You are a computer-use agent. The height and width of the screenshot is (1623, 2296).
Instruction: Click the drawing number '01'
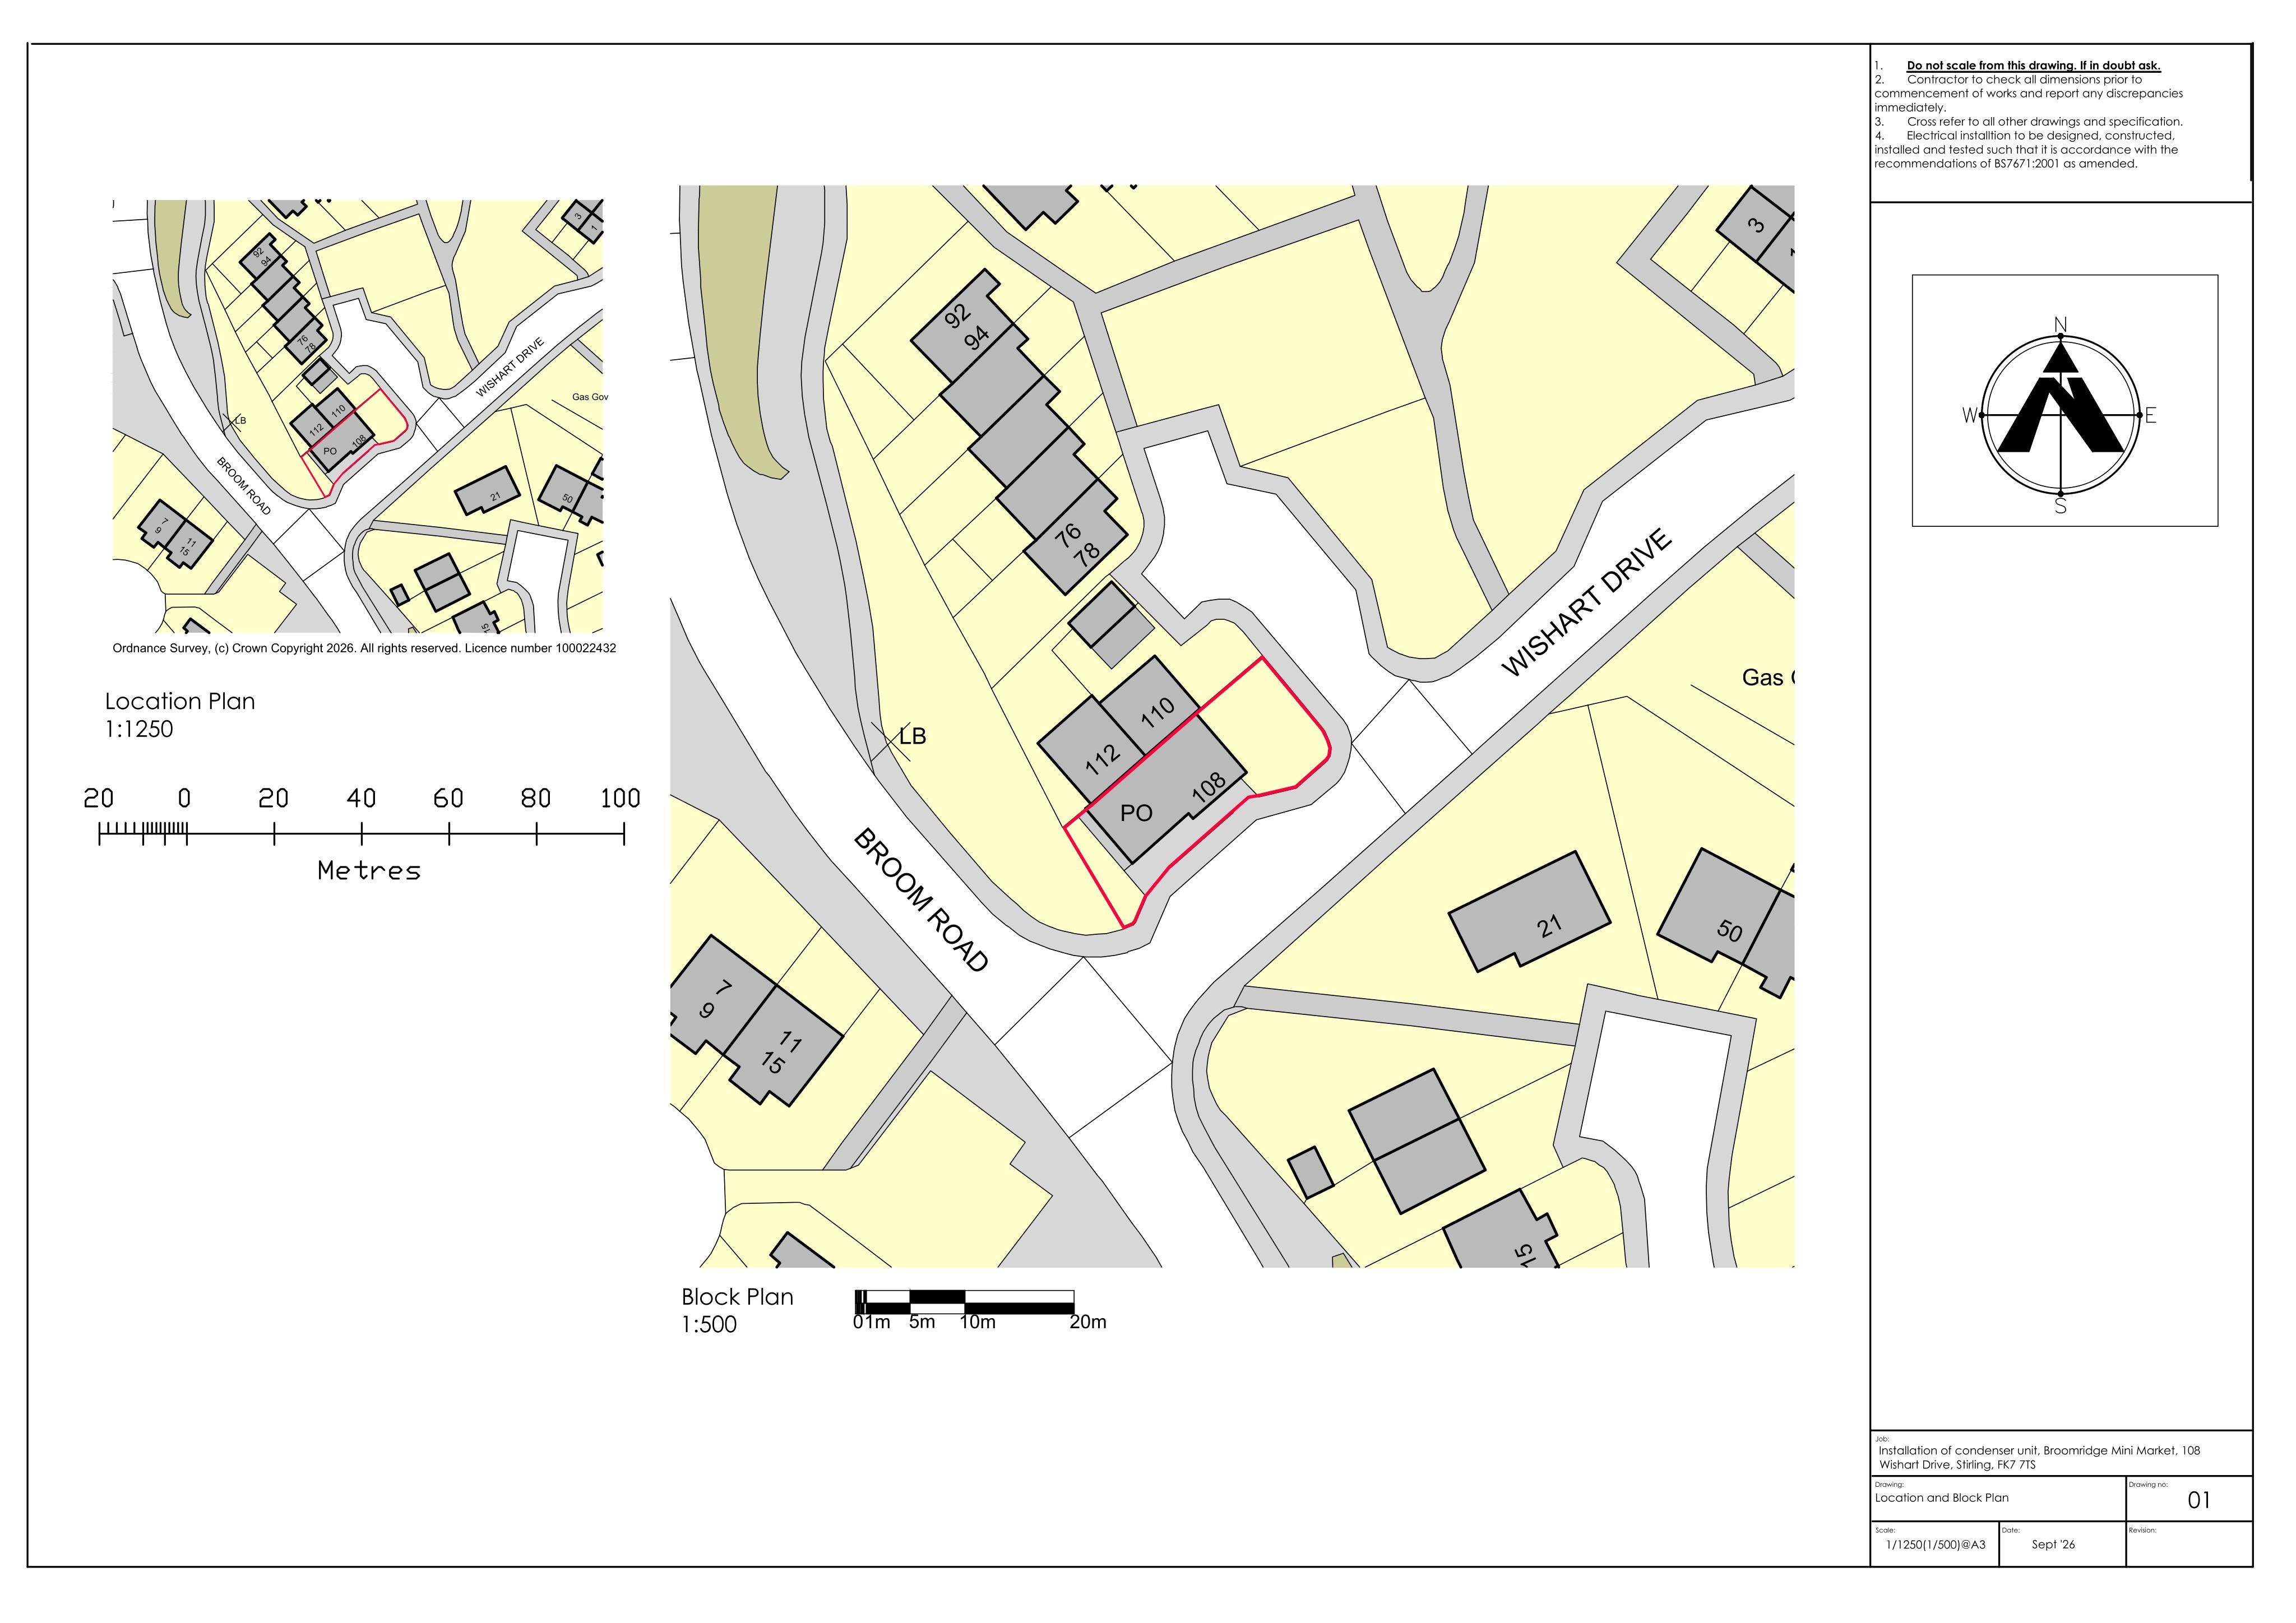coord(2199,1500)
